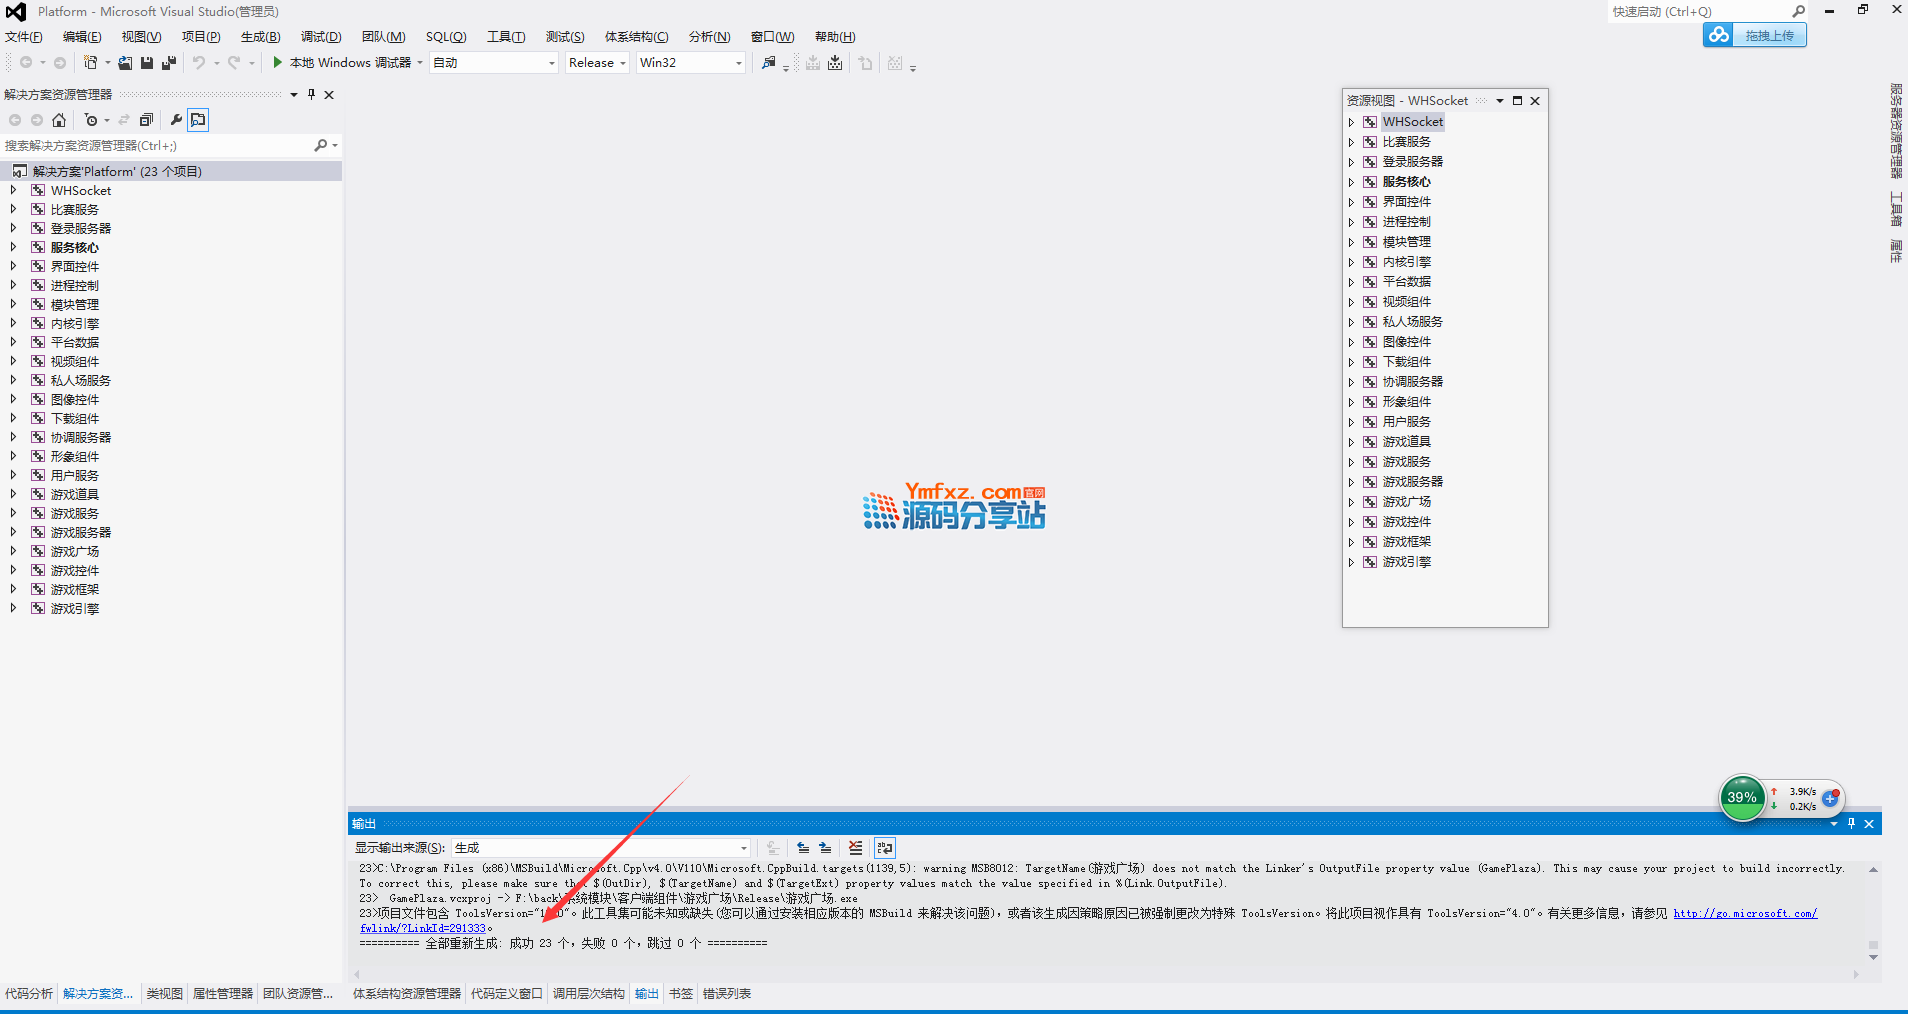Toggle auto-hide pin on Solution Explorer

(x=311, y=95)
